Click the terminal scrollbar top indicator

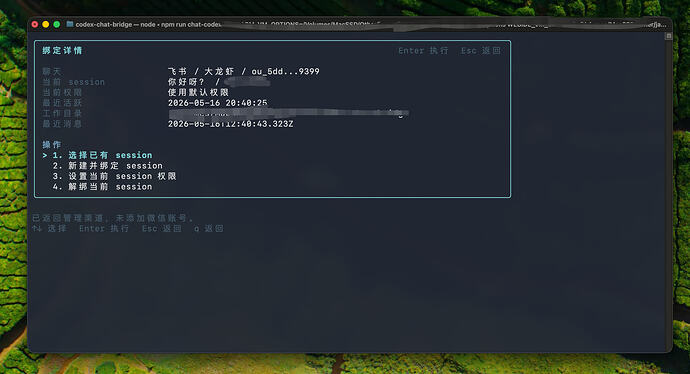click(x=668, y=36)
